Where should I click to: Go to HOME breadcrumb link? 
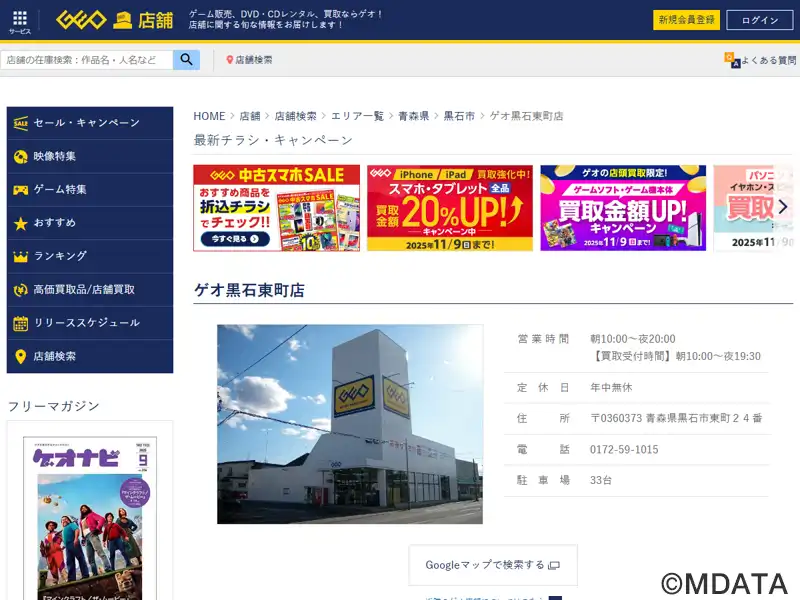[x=209, y=116]
